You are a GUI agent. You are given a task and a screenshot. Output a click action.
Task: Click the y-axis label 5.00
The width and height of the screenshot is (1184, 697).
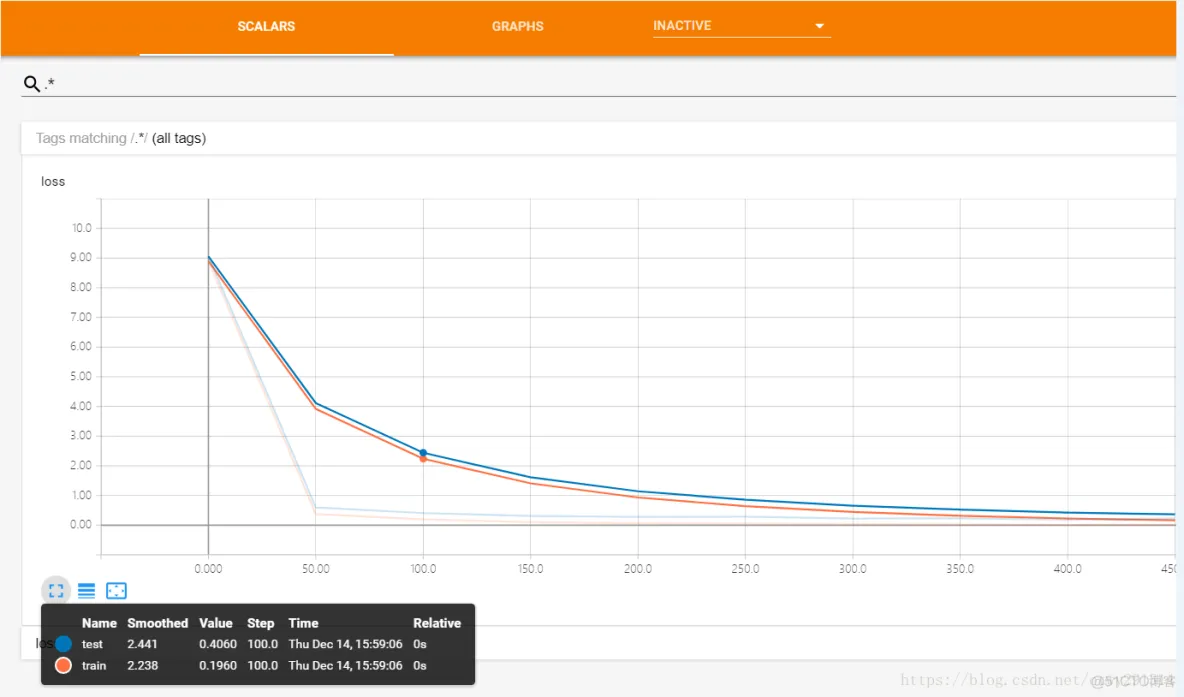80,376
